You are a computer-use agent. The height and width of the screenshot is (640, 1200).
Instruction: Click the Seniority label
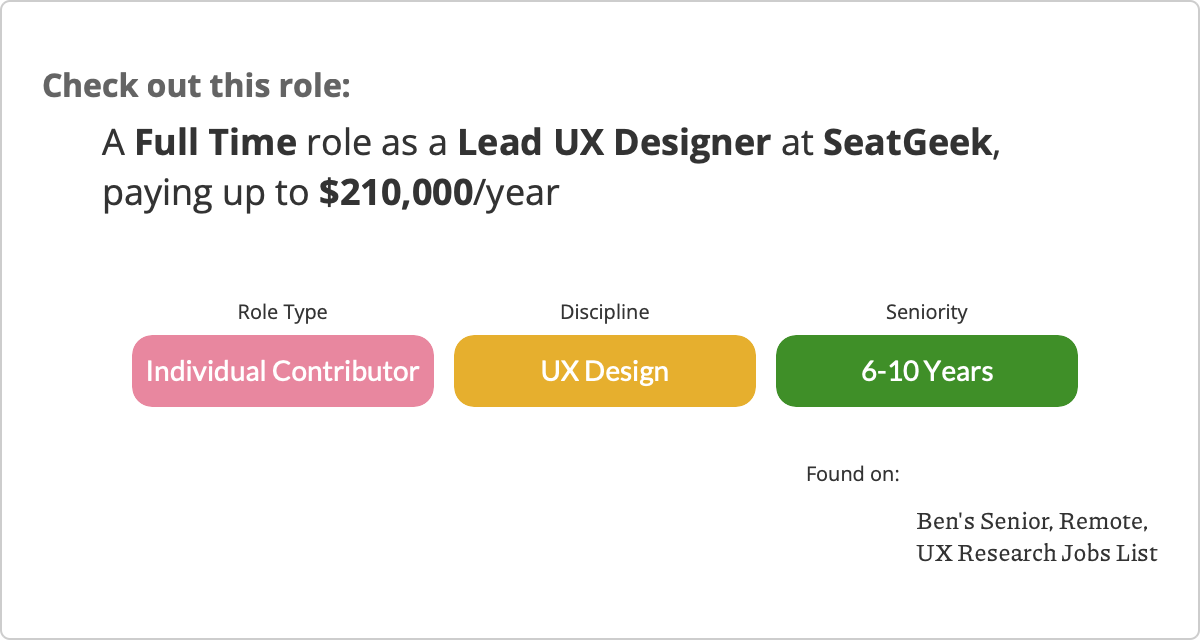926,312
